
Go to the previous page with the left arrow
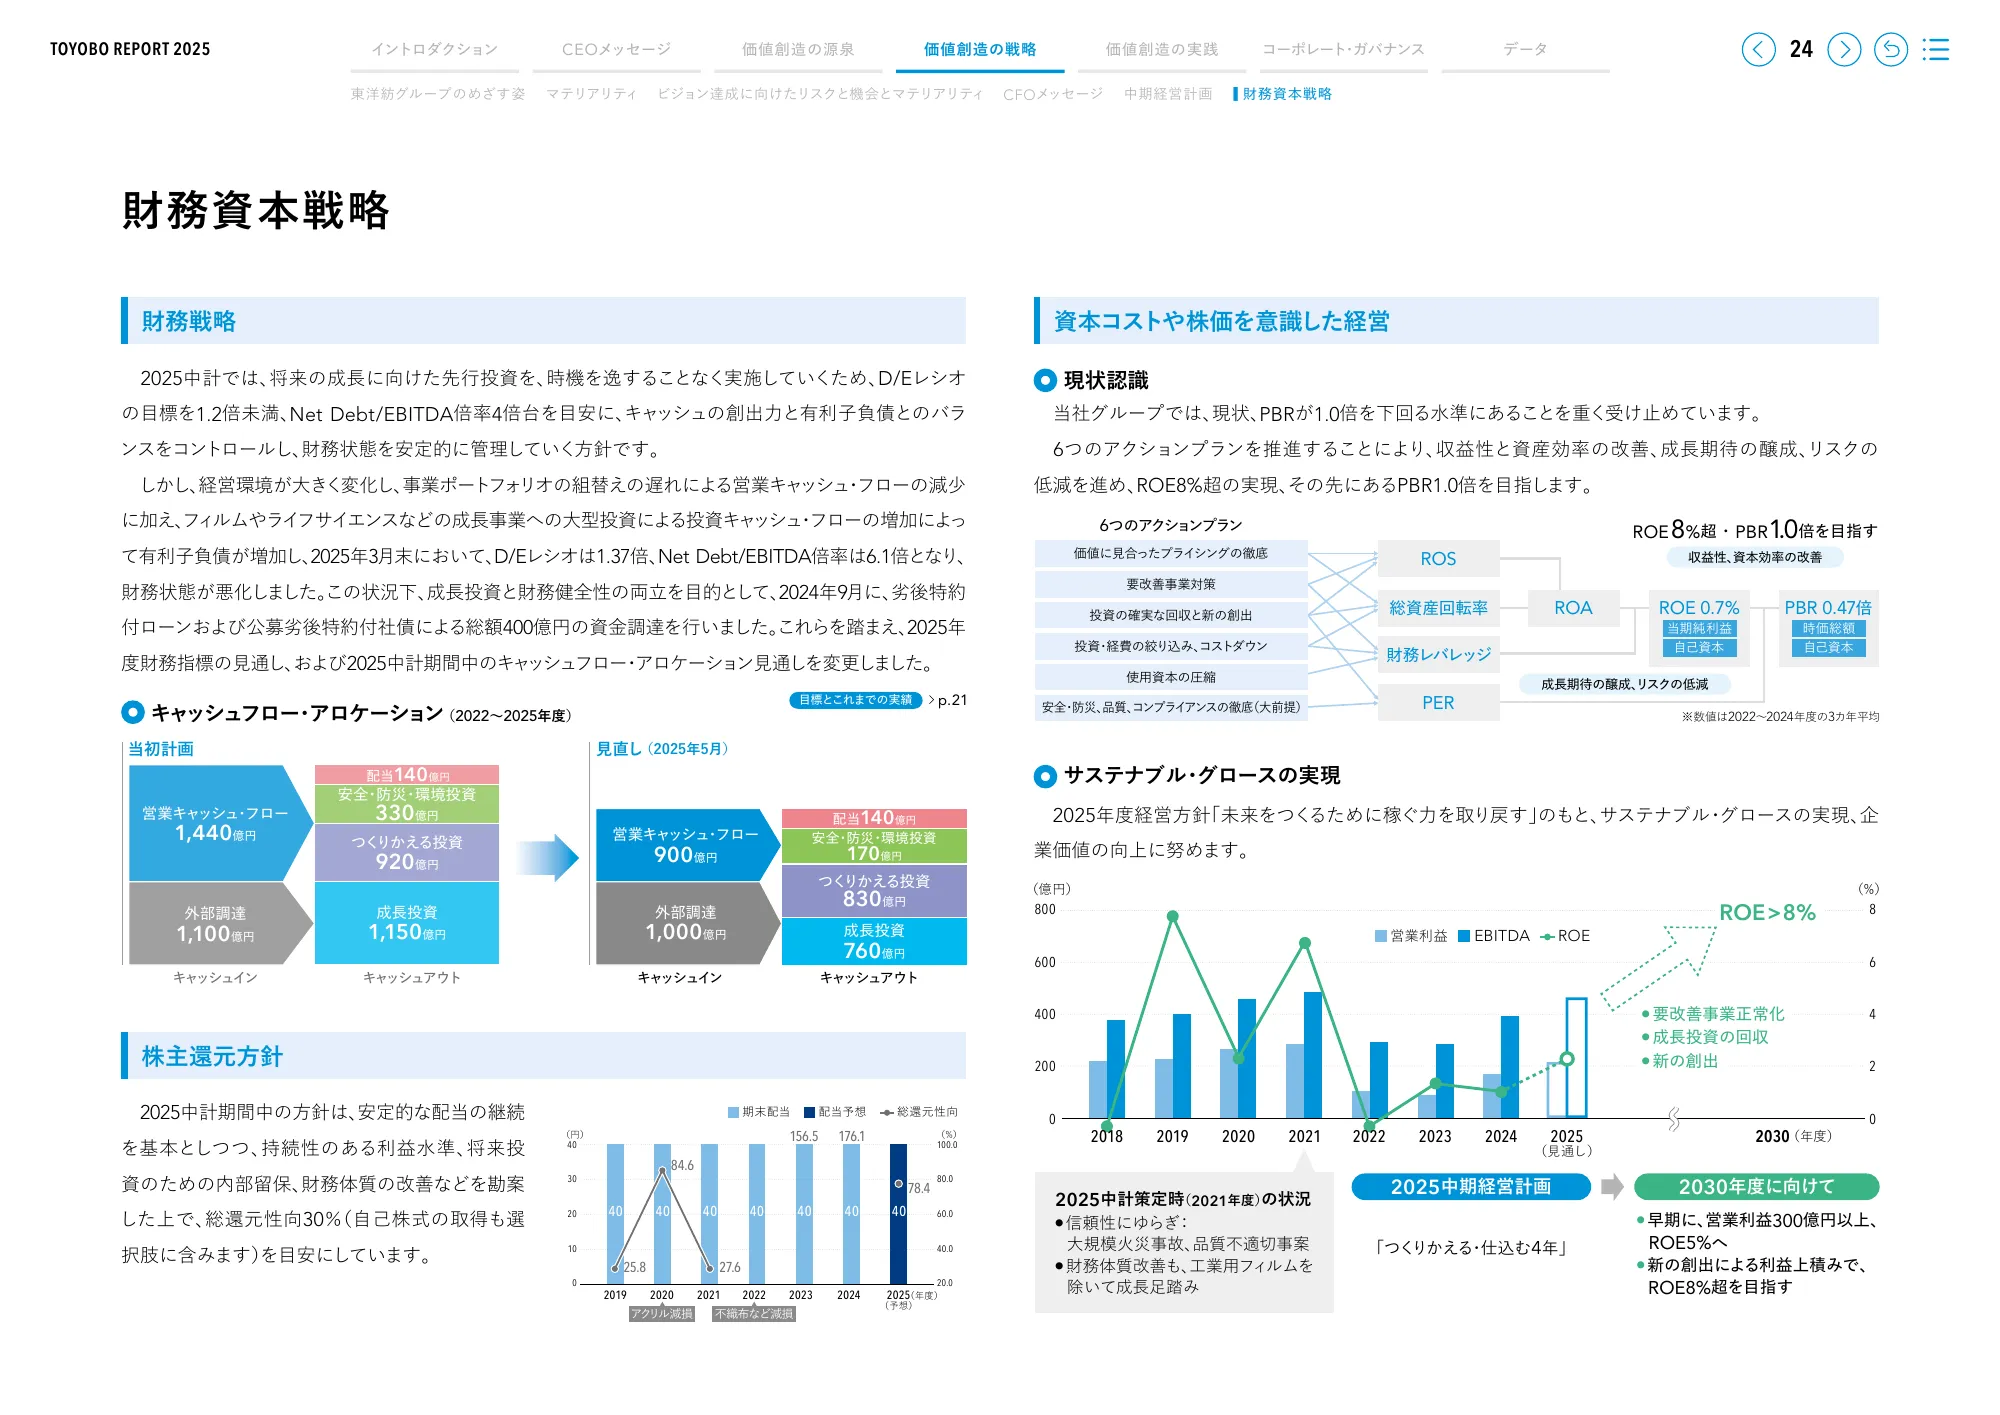coord(1760,49)
